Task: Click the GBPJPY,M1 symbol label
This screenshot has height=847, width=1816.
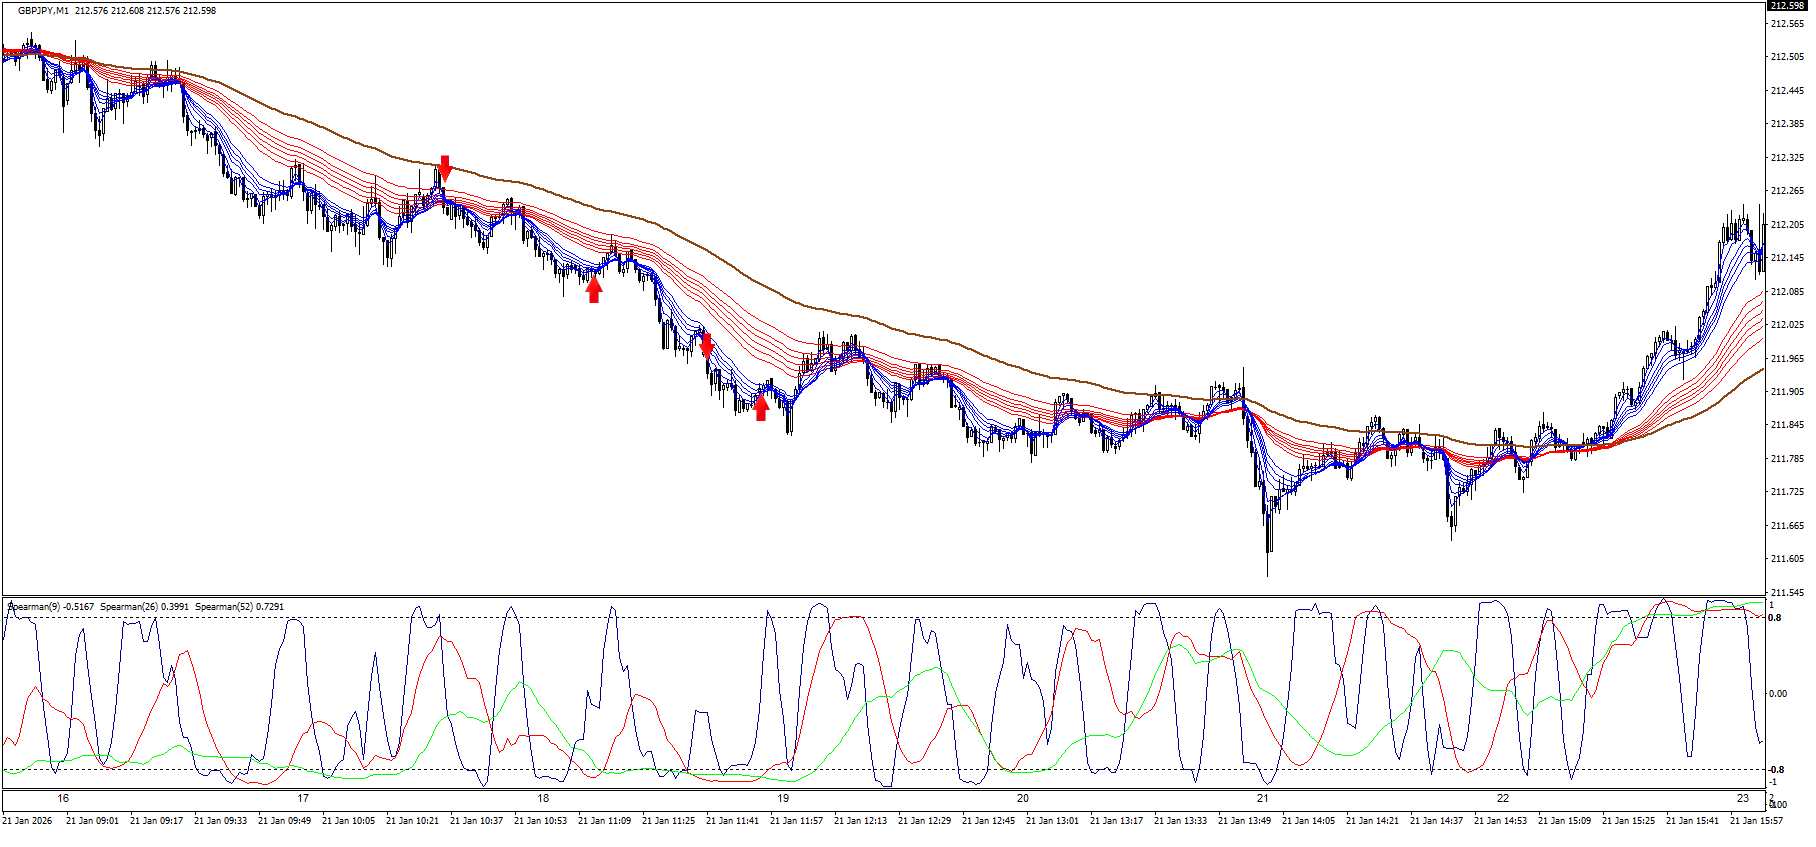Action: (44, 11)
